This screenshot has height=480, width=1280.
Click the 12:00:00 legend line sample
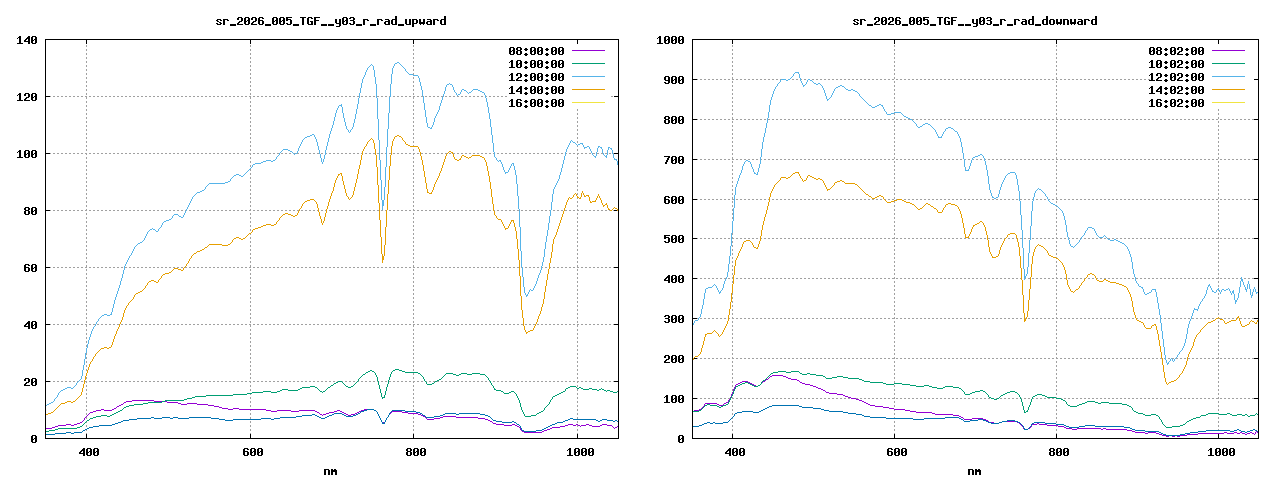(588, 76)
